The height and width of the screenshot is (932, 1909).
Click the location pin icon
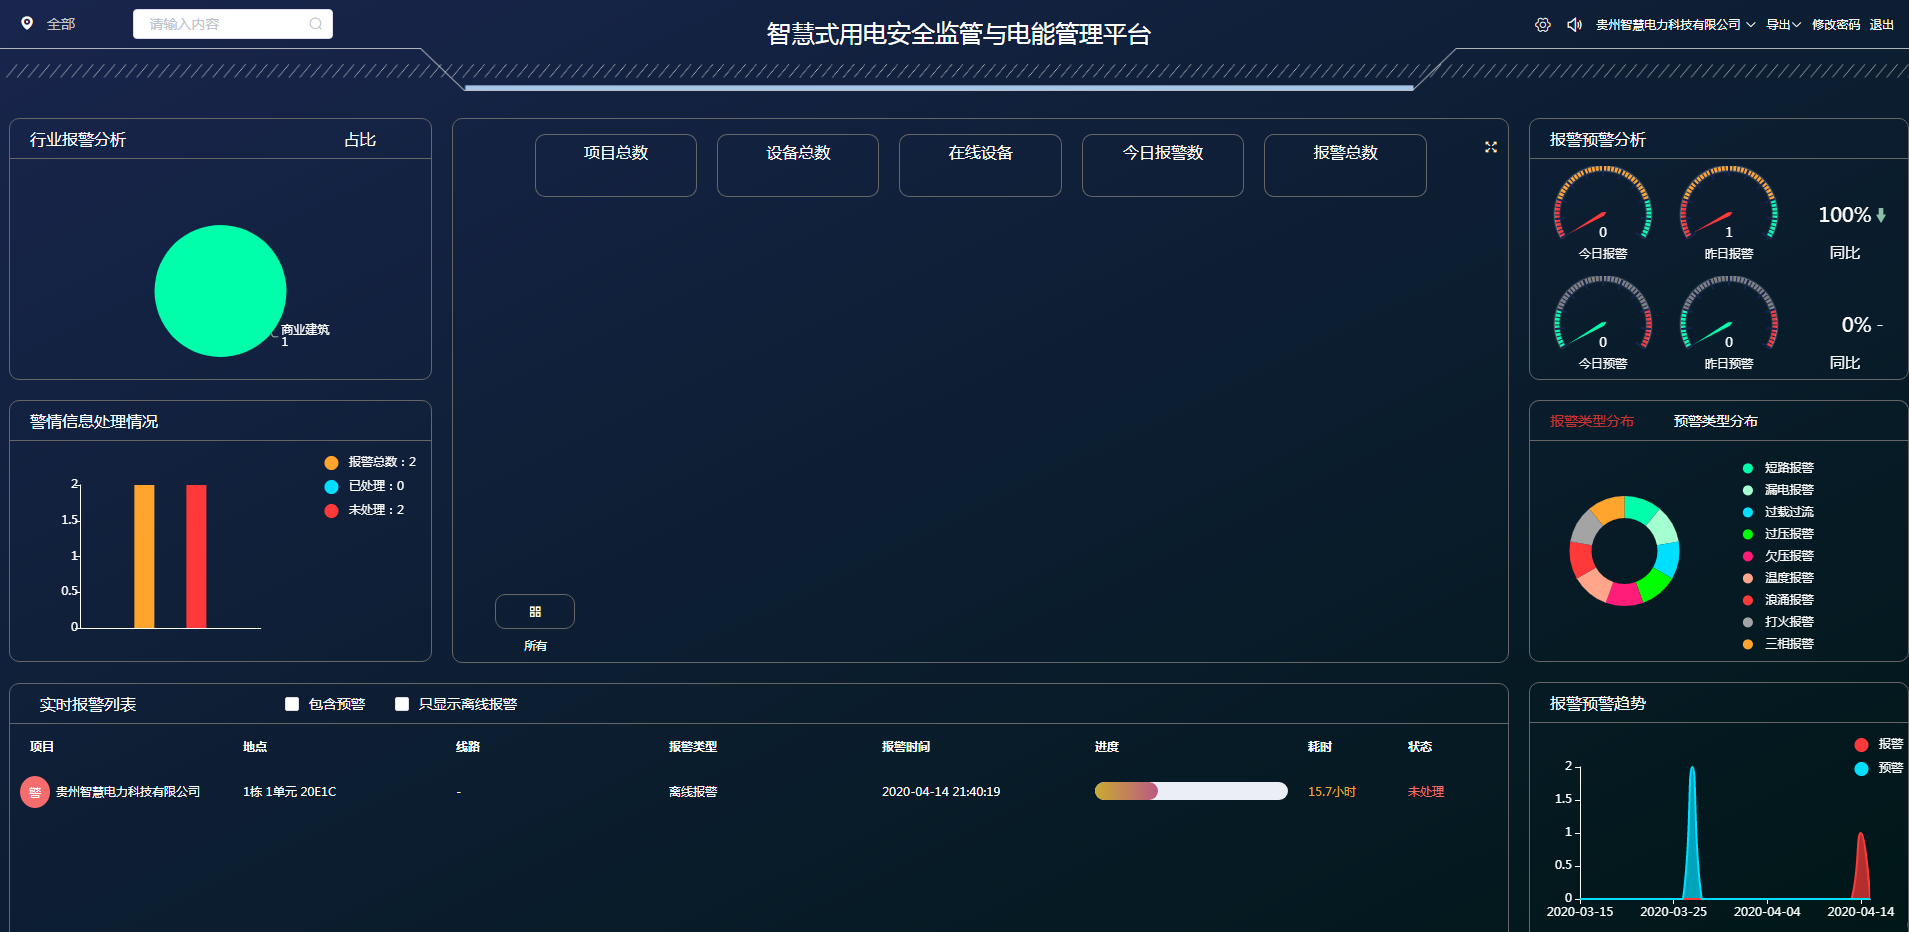point(27,23)
